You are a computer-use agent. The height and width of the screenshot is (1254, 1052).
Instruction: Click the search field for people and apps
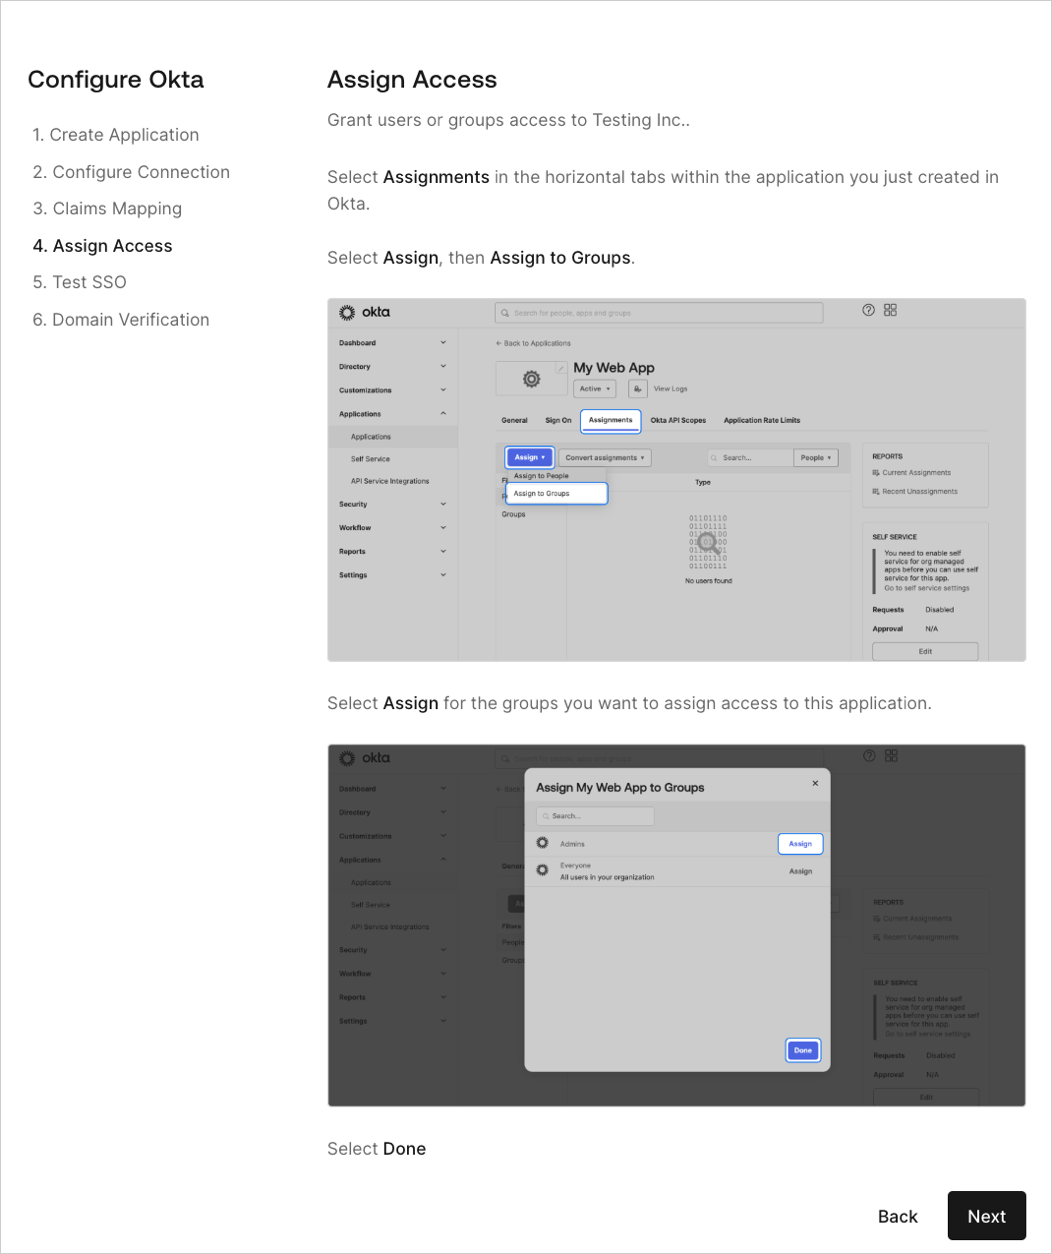[658, 312]
